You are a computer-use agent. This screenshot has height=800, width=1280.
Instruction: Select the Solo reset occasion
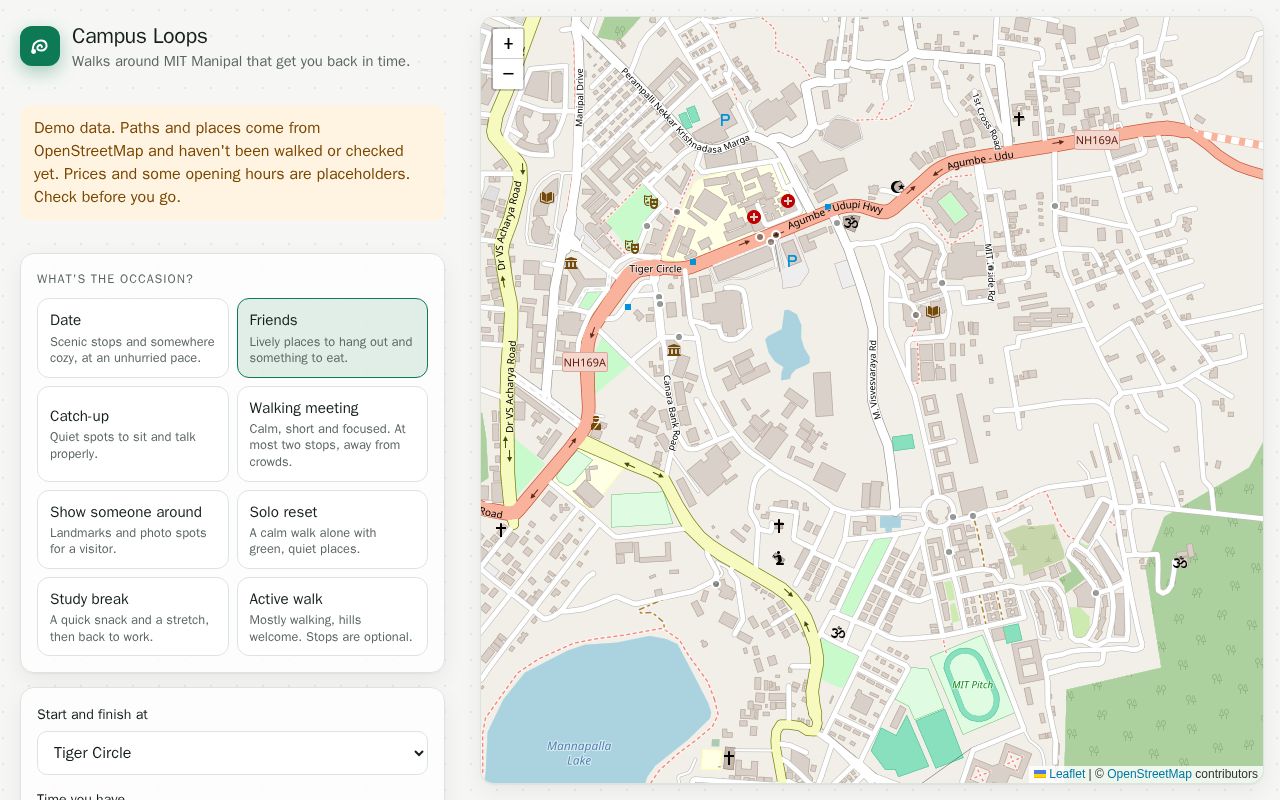coord(332,529)
